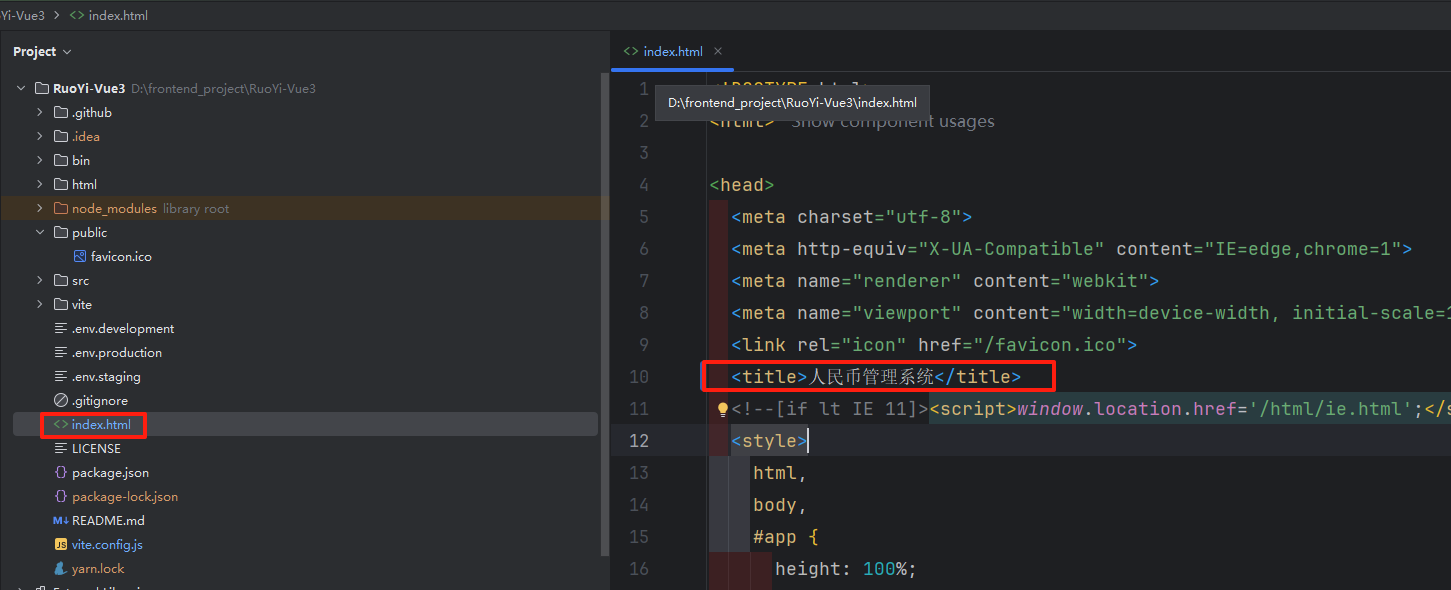Viewport: 1451px width, 590px height.
Task: Select the public folder label
Action: pyautogui.click(x=89, y=233)
